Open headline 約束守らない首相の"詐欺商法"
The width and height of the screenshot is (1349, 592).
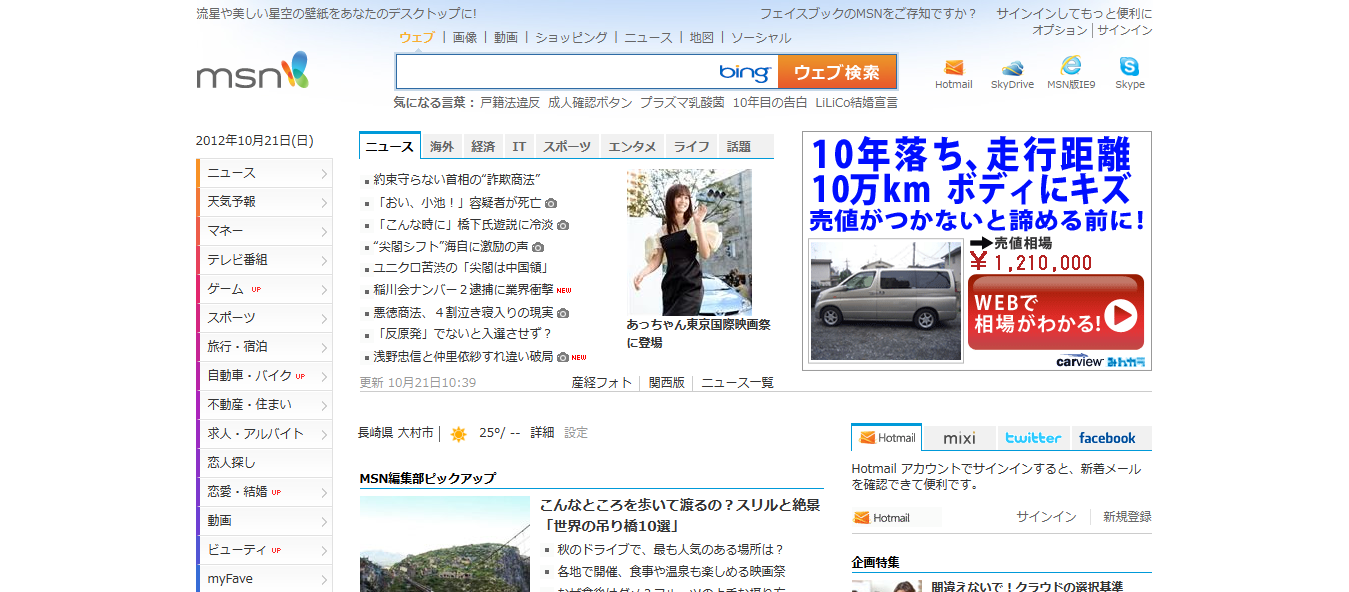coord(456,180)
